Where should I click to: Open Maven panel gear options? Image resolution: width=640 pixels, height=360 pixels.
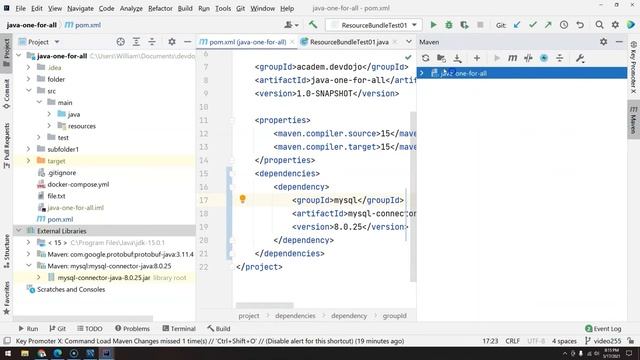[603, 42]
